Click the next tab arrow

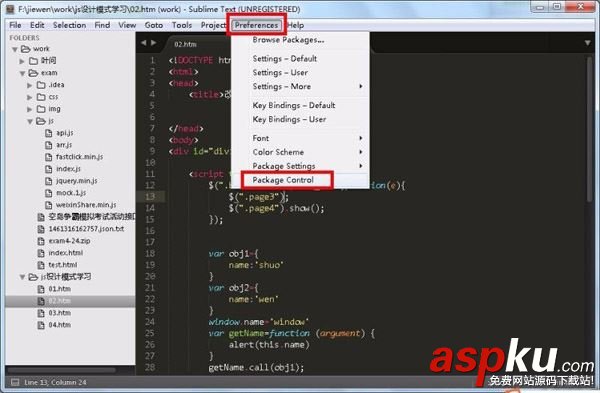pyautogui.click(x=153, y=43)
